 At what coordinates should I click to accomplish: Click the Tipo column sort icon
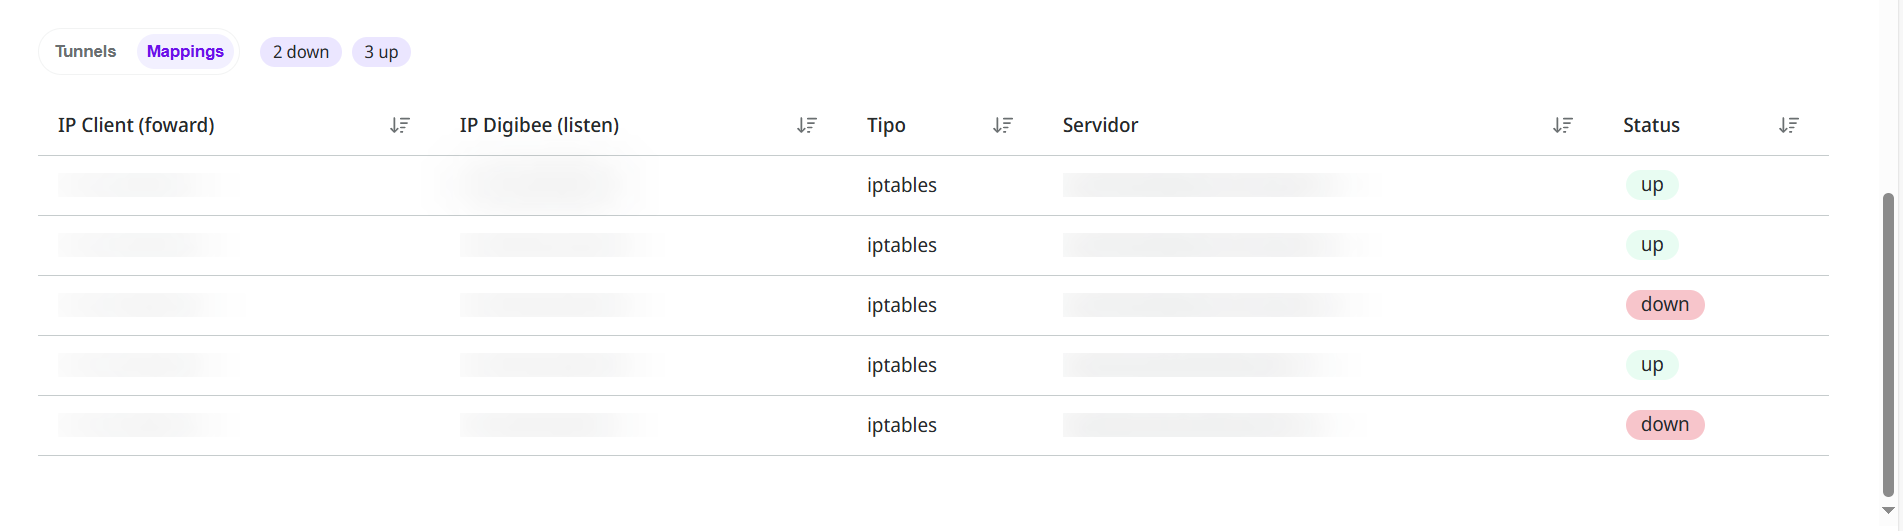tap(1003, 125)
